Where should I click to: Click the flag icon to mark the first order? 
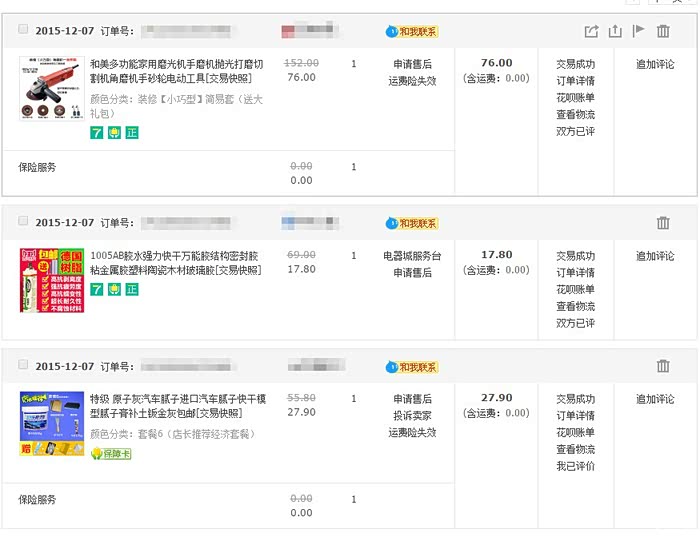click(x=639, y=31)
